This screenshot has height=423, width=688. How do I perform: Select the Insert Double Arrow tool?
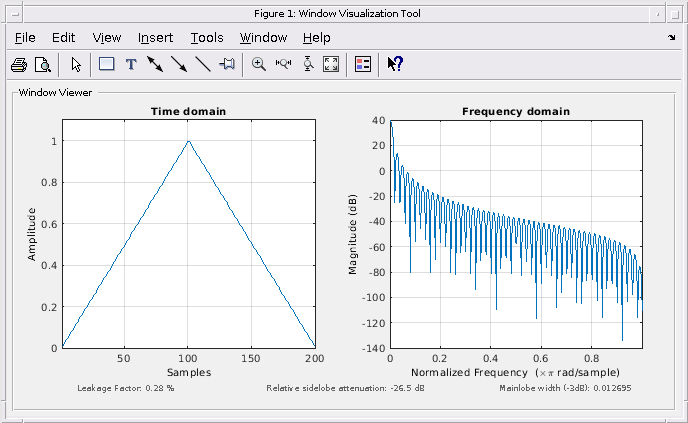tap(155, 64)
